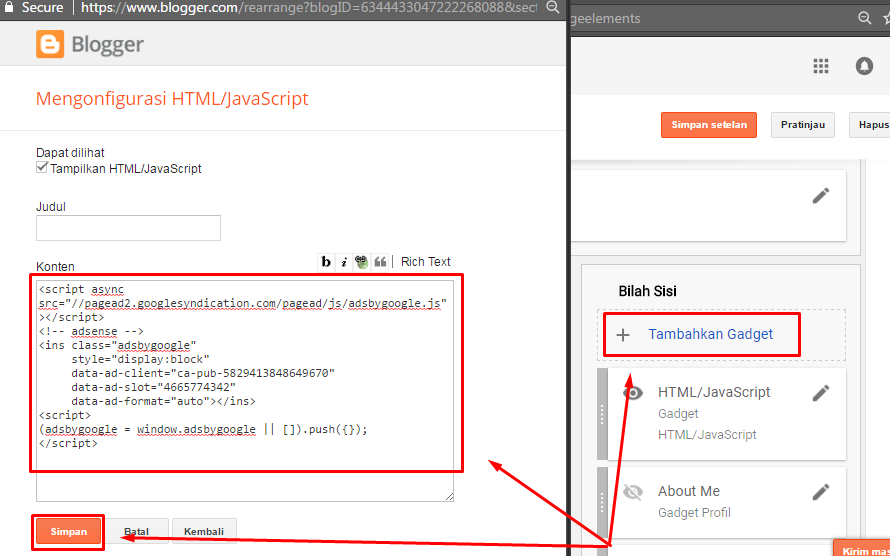Edit the top gadget with pencil icon
The width and height of the screenshot is (890, 556).
[821, 196]
